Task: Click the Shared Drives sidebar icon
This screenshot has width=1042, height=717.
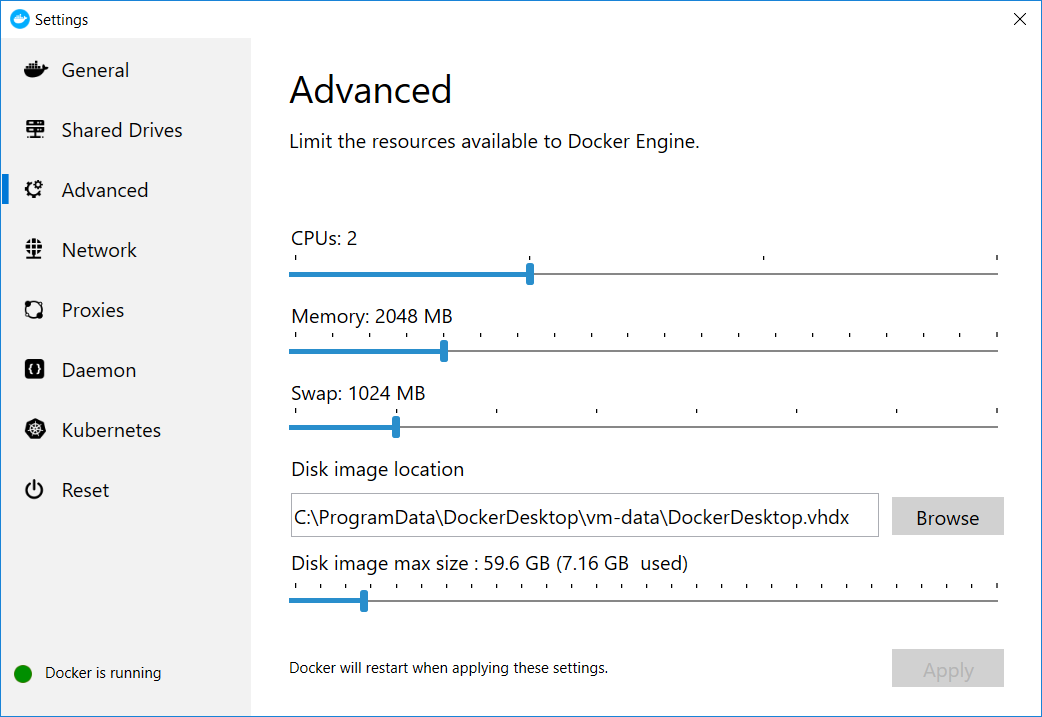Action: pyautogui.click(x=35, y=129)
